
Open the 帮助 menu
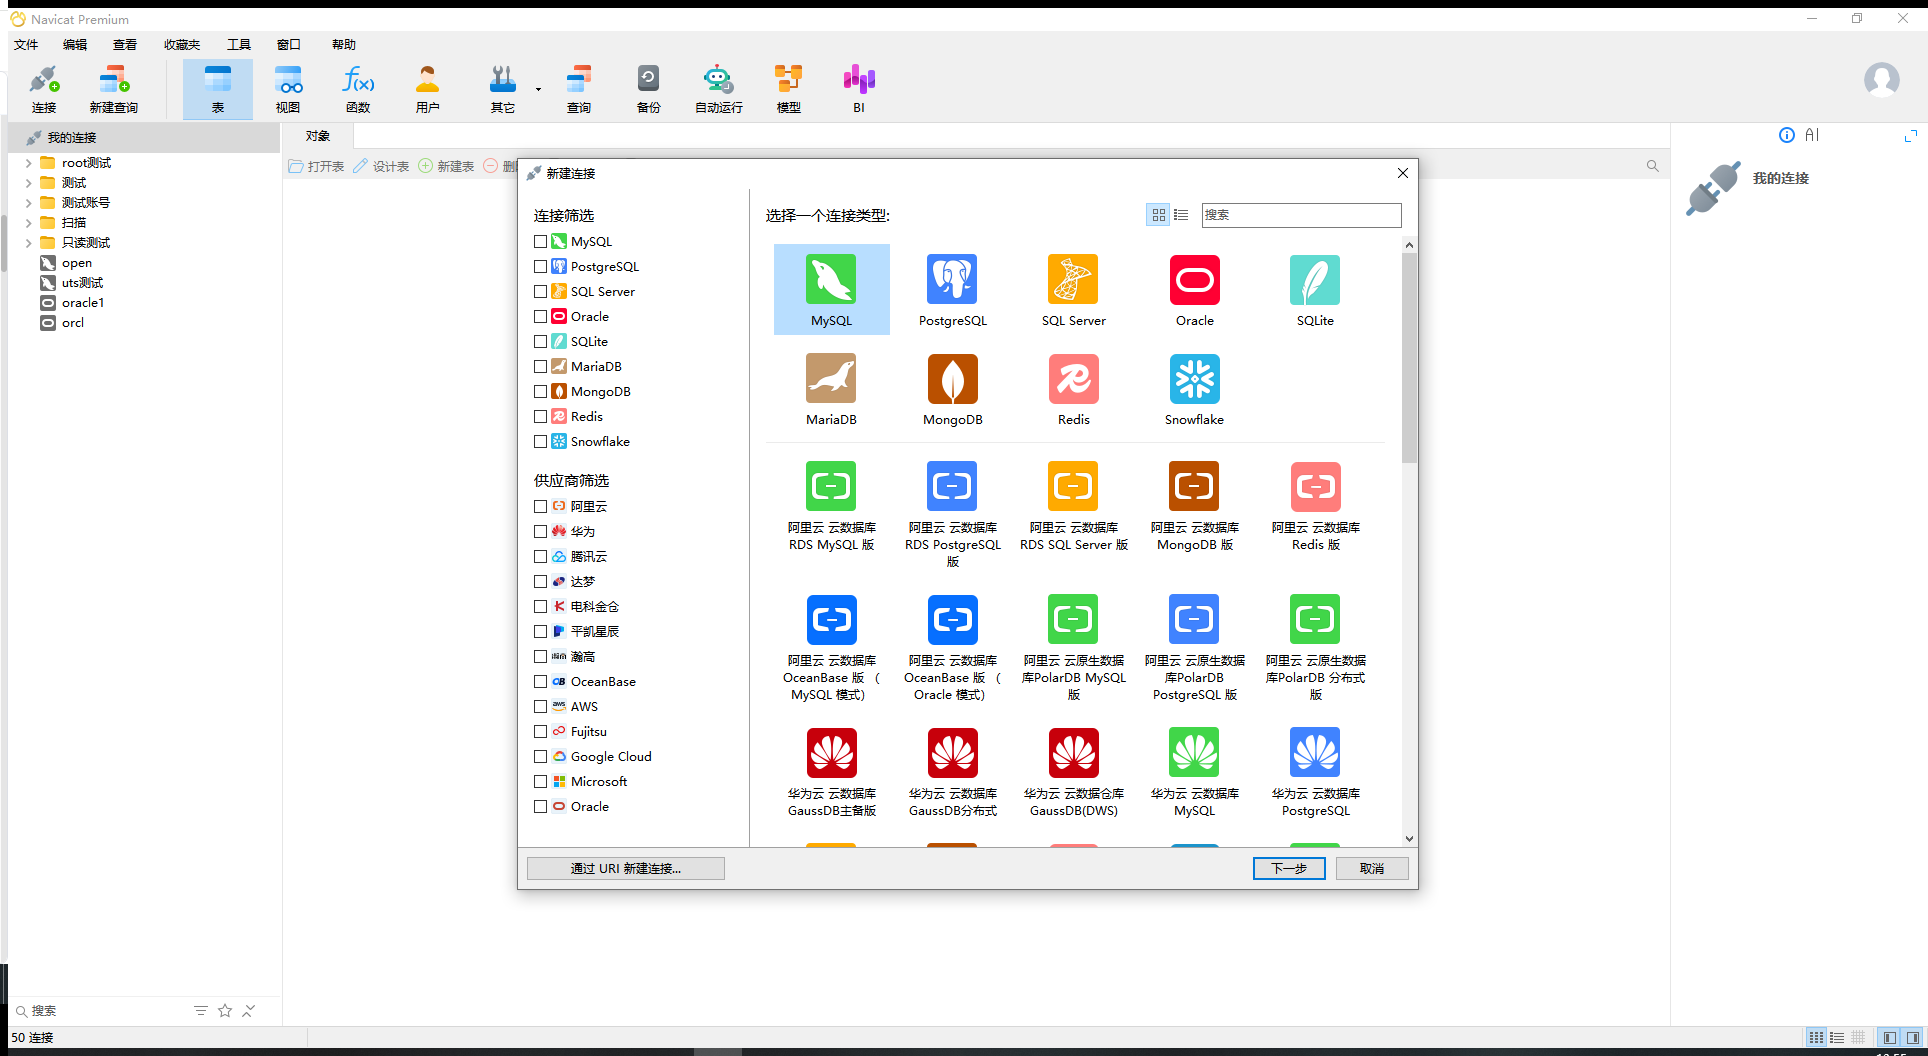click(344, 44)
